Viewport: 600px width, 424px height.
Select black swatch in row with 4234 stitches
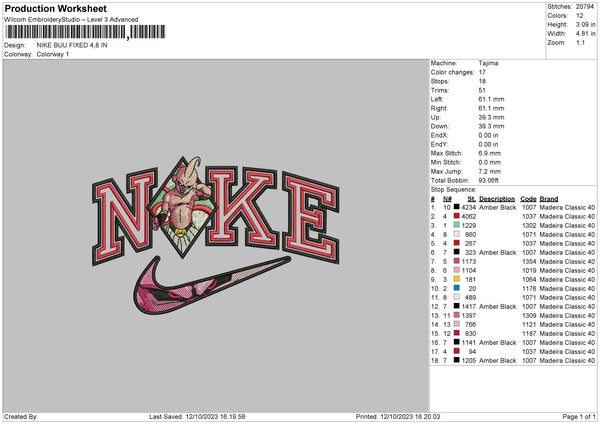pyautogui.click(x=457, y=207)
